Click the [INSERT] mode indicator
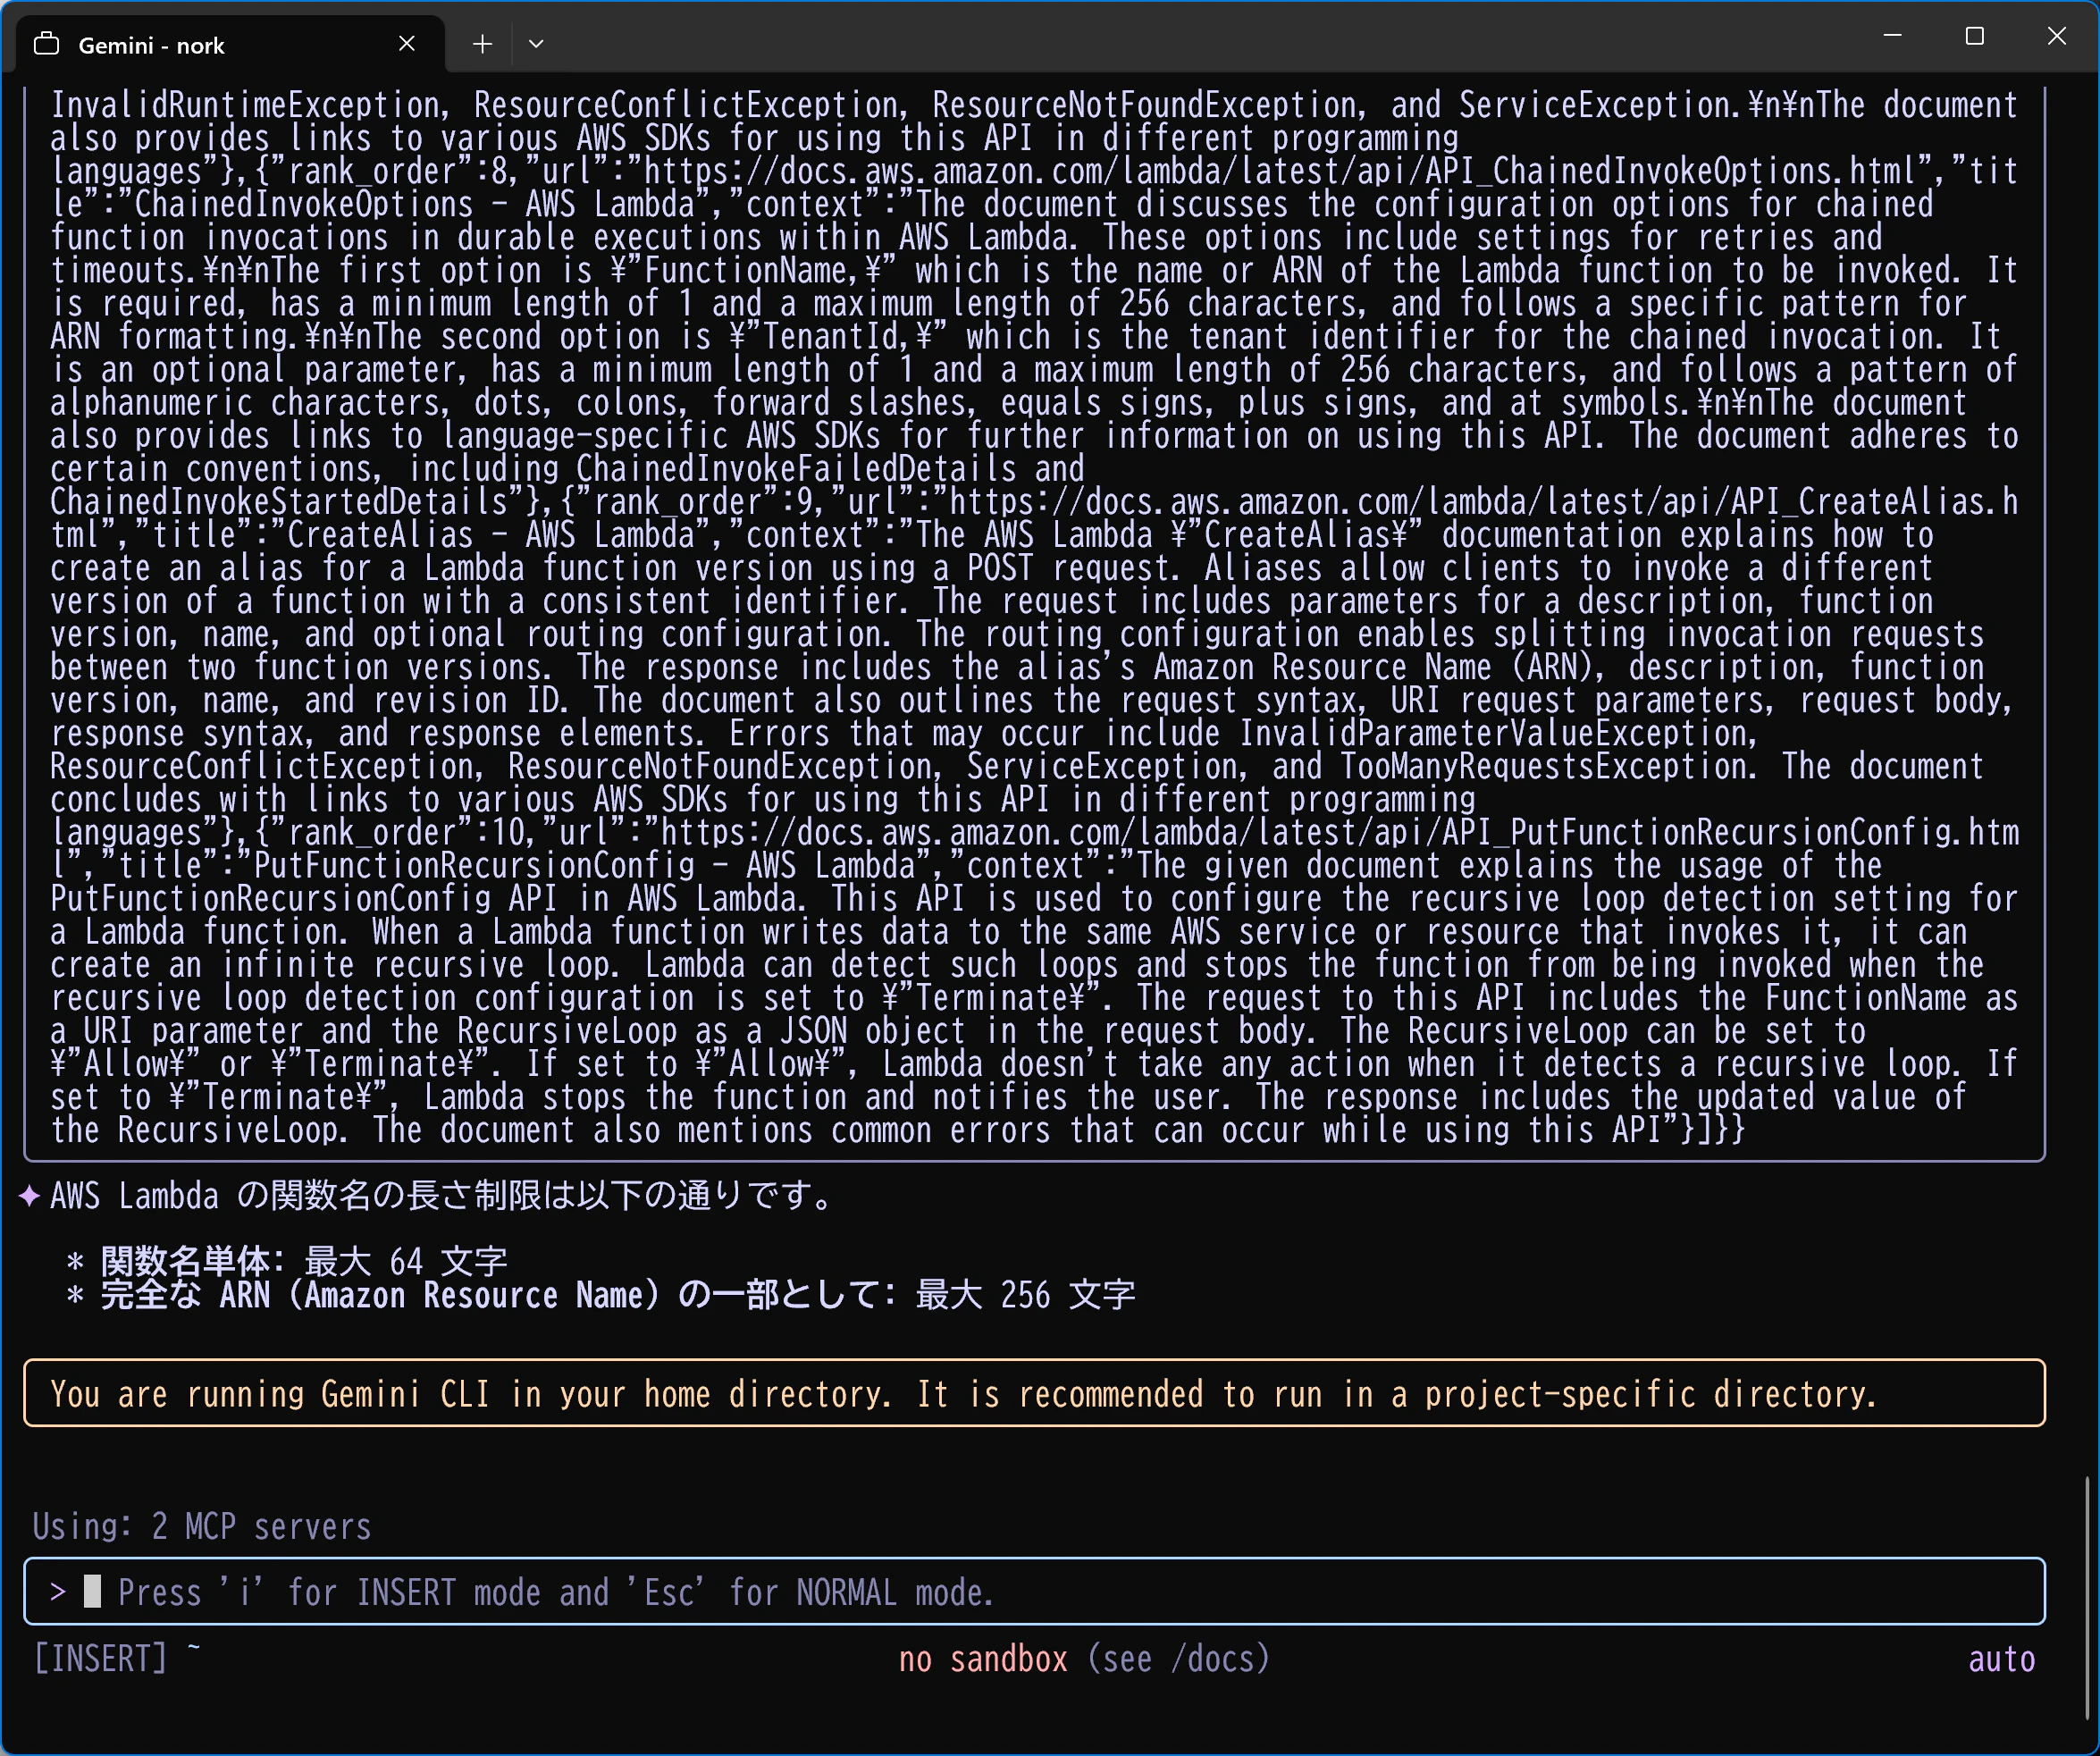 tap(100, 1659)
